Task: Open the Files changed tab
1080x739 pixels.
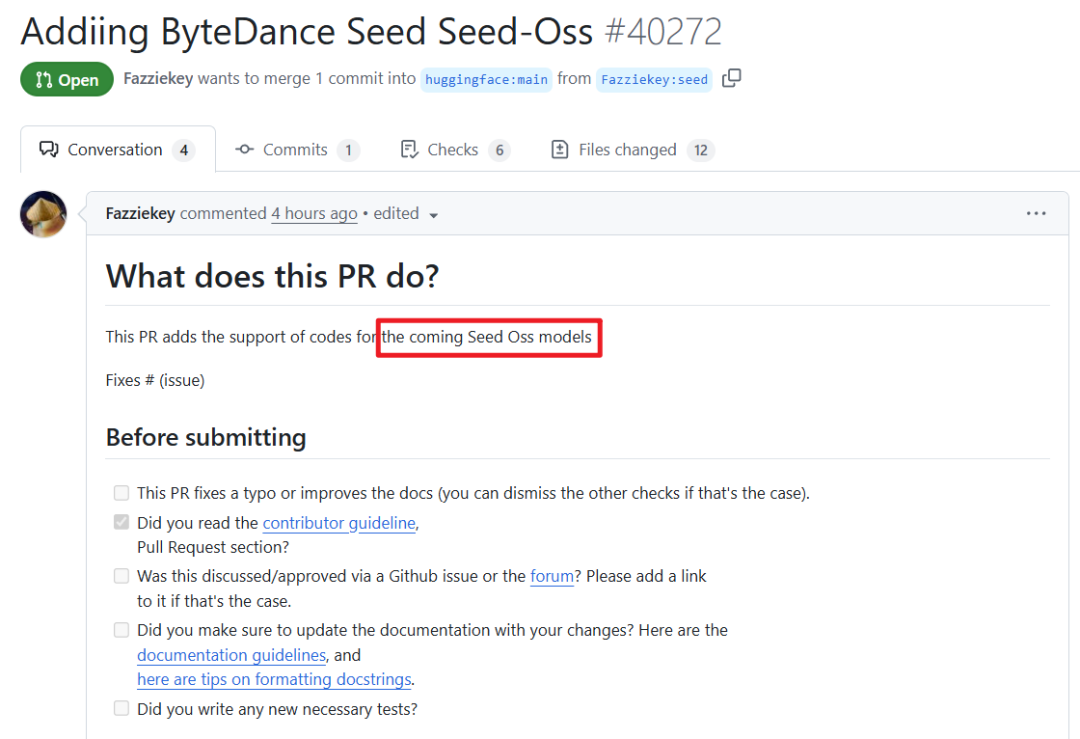Action: (629, 150)
